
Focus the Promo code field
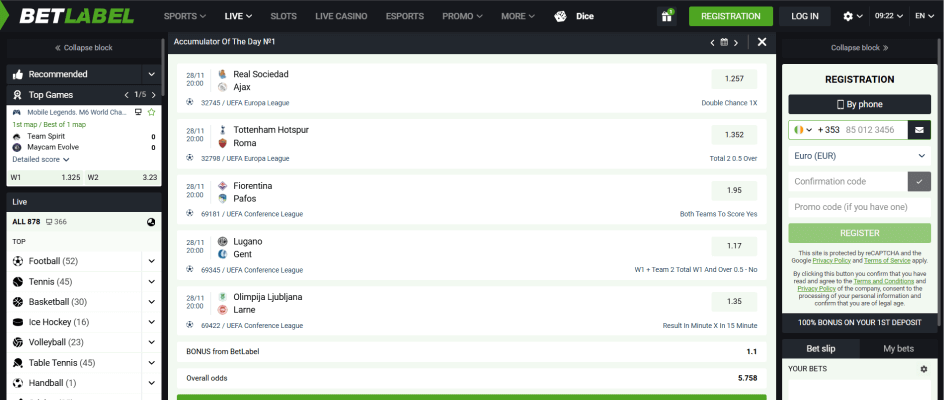[860, 207]
